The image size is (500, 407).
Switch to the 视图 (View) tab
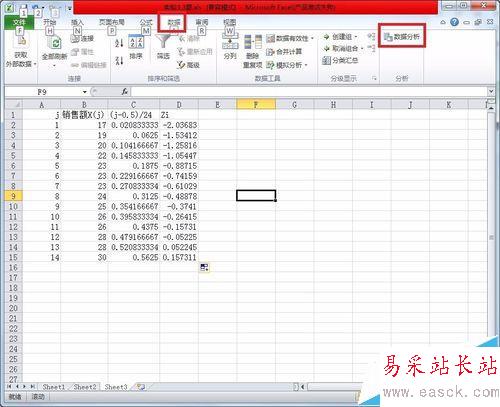pos(229,22)
